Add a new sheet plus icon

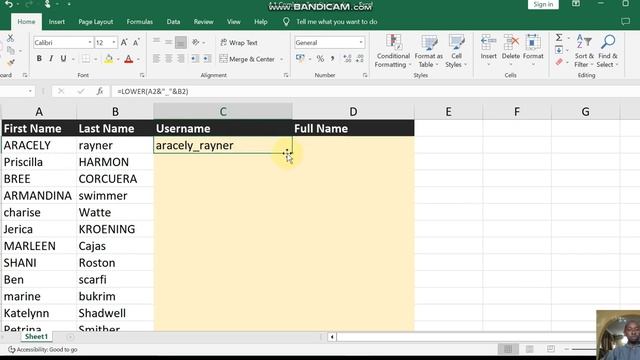(x=70, y=337)
